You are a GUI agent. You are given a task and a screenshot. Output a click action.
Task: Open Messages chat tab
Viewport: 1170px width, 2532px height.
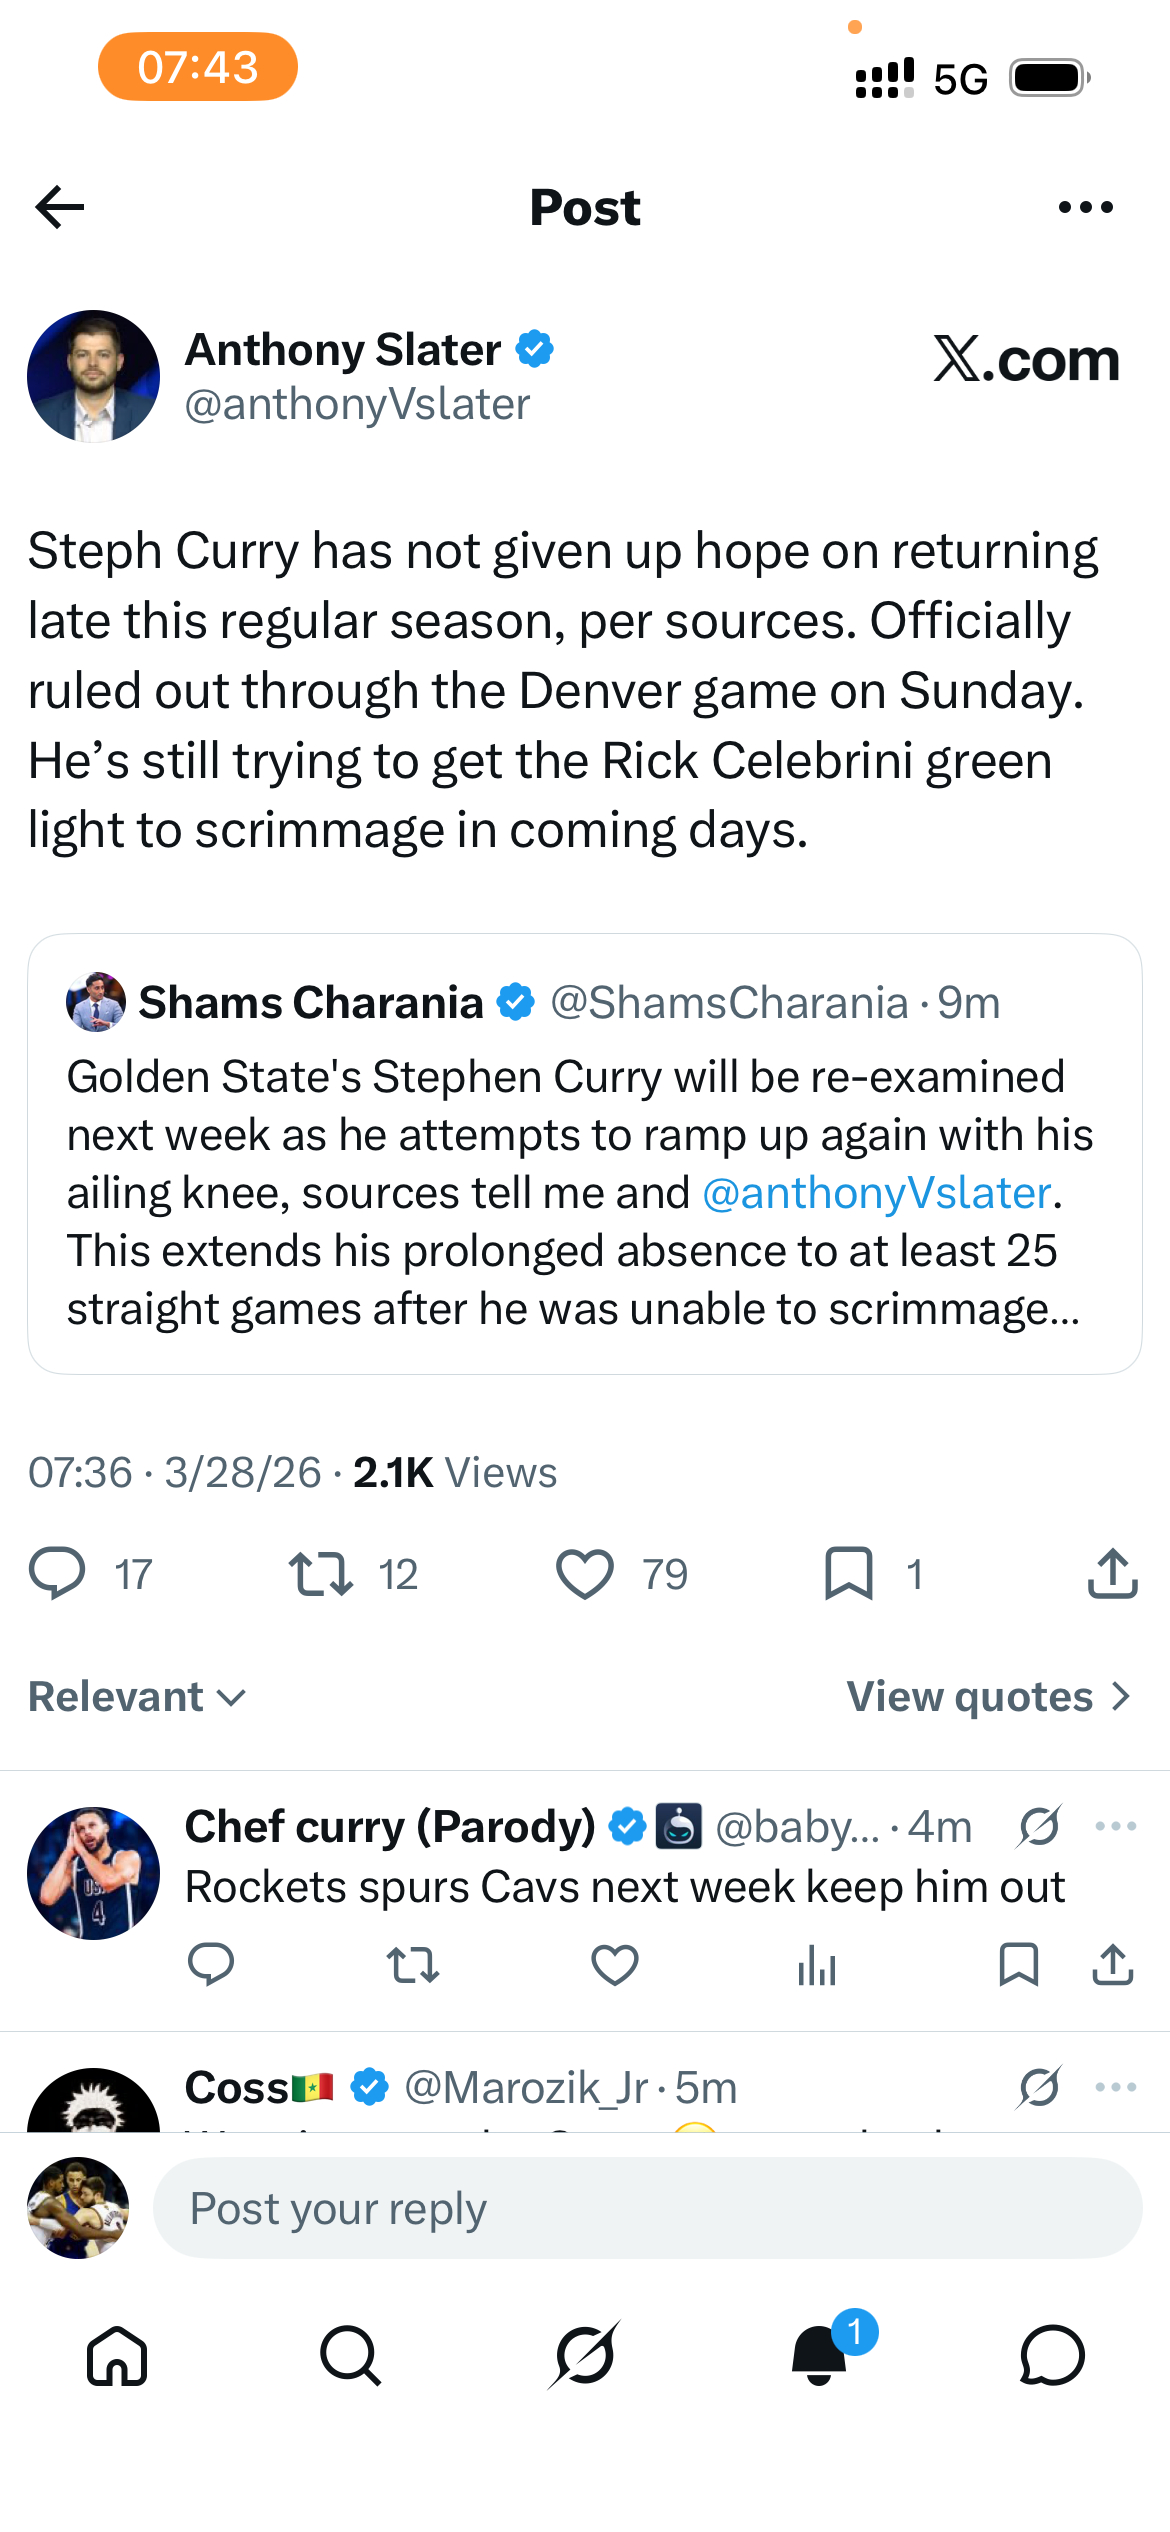click(1052, 2356)
